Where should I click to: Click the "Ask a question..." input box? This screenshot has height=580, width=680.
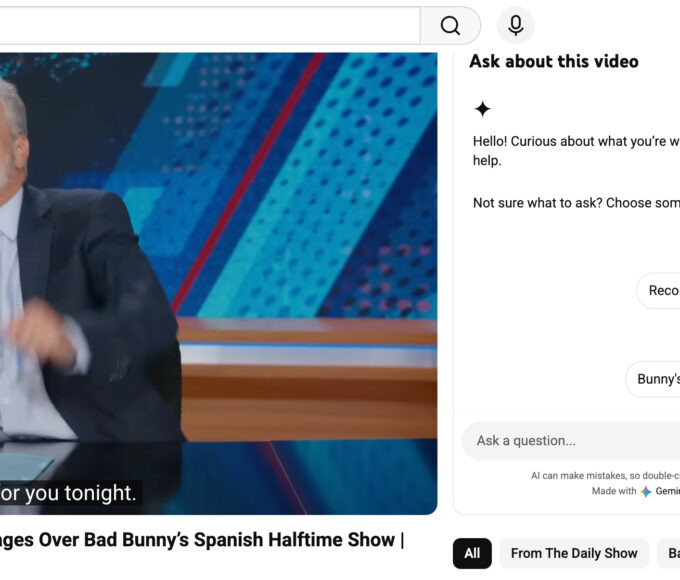[570, 441]
